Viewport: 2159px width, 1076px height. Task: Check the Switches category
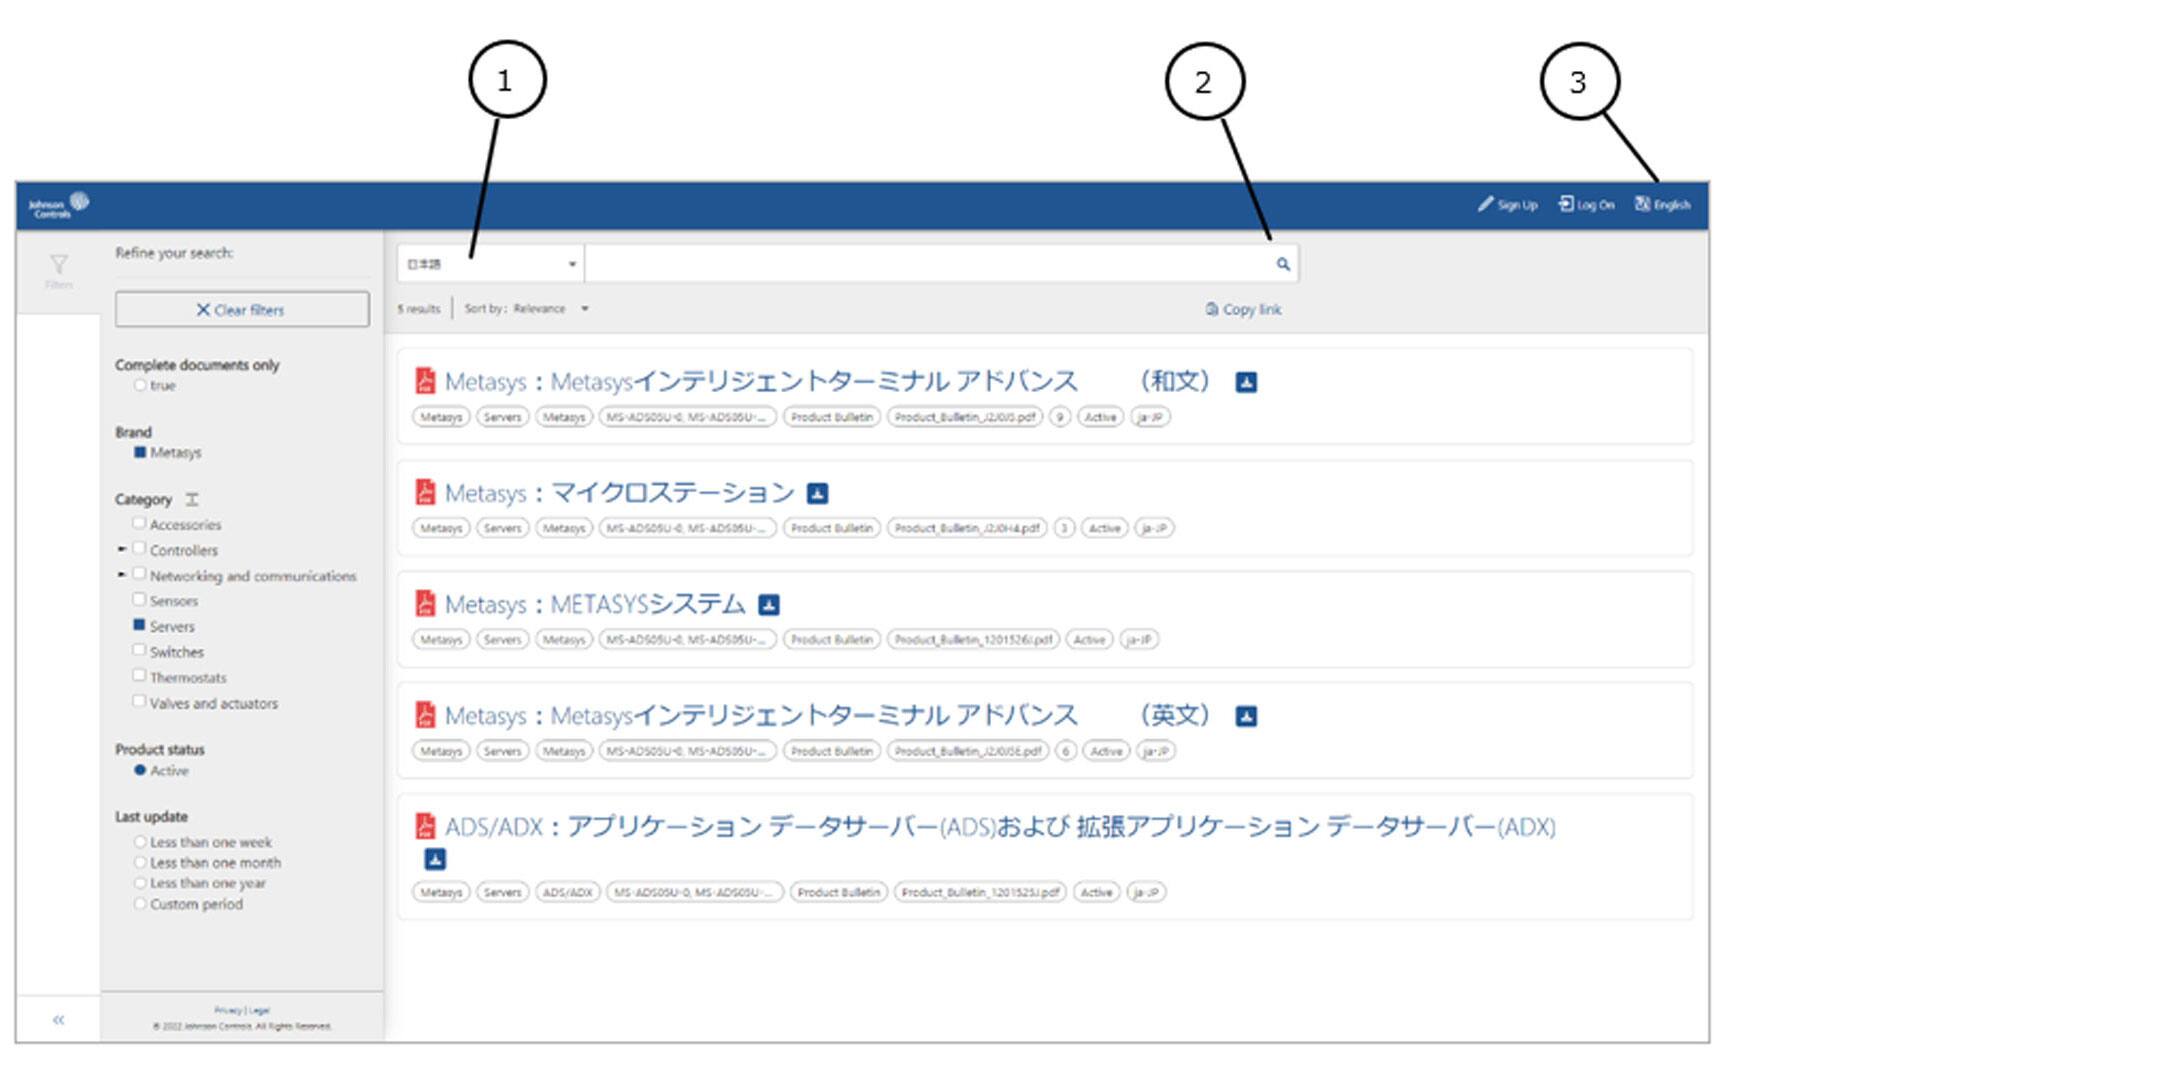(x=139, y=650)
